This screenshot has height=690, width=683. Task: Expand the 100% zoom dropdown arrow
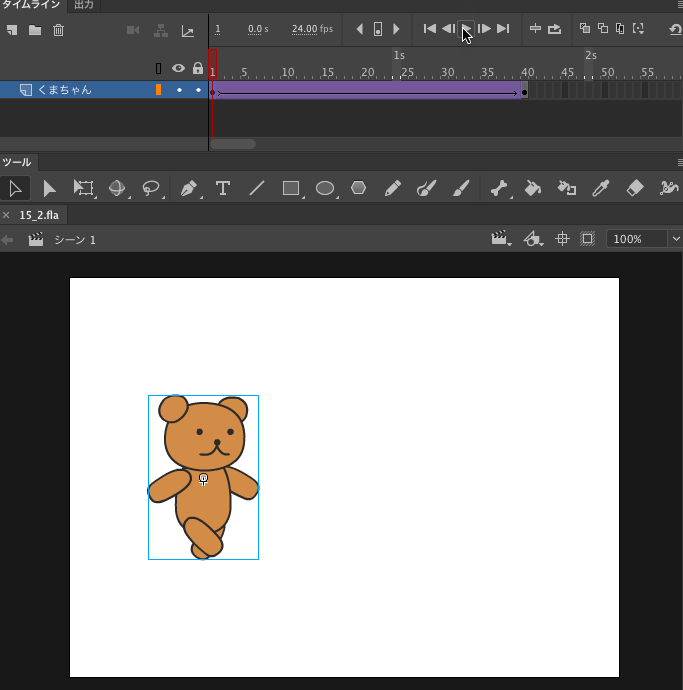[676, 239]
